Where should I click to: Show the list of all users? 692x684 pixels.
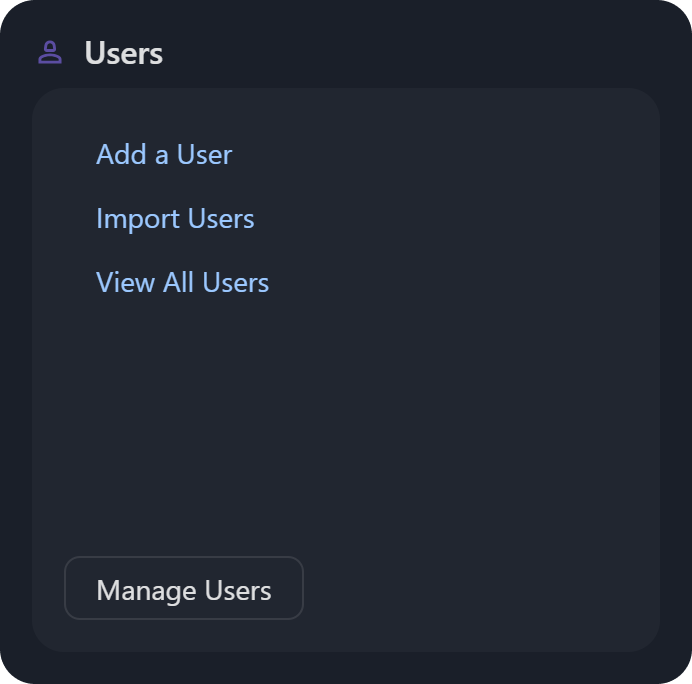tap(182, 283)
